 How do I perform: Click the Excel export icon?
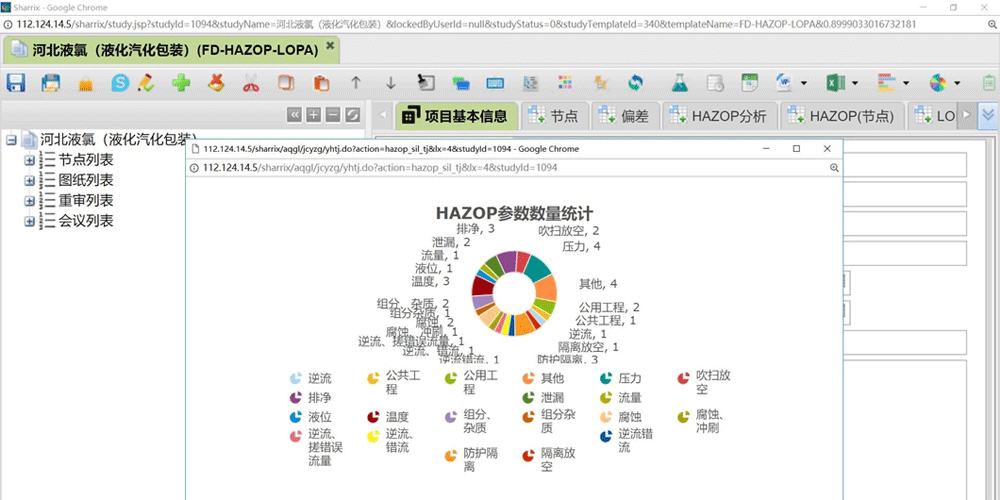click(835, 83)
